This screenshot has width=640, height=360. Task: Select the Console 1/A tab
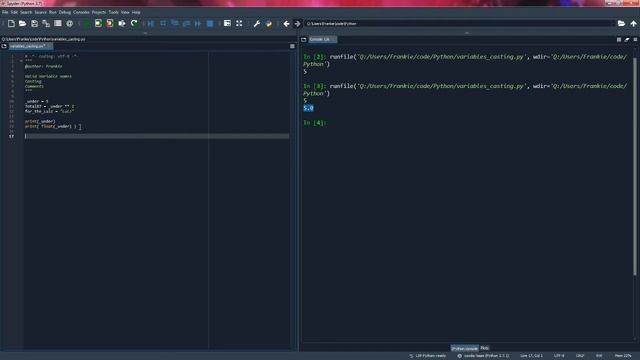coord(322,40)
